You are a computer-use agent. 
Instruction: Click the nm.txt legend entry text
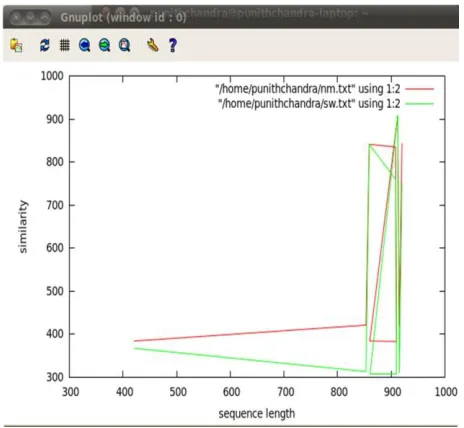308,89
